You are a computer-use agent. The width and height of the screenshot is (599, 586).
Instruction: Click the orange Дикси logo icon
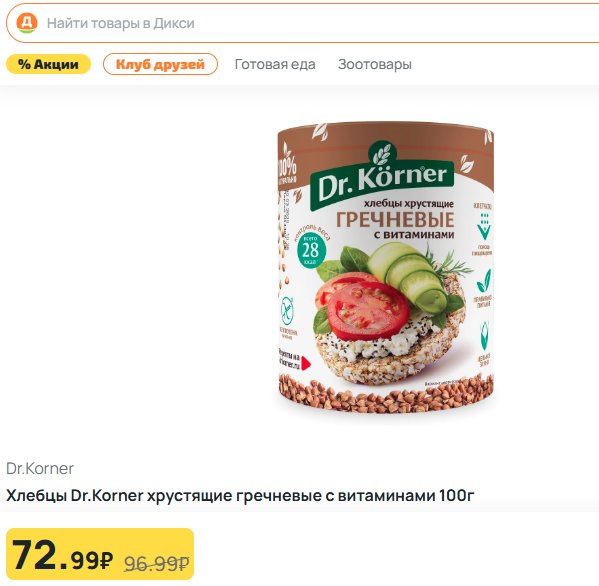click(x=27, y=23)
